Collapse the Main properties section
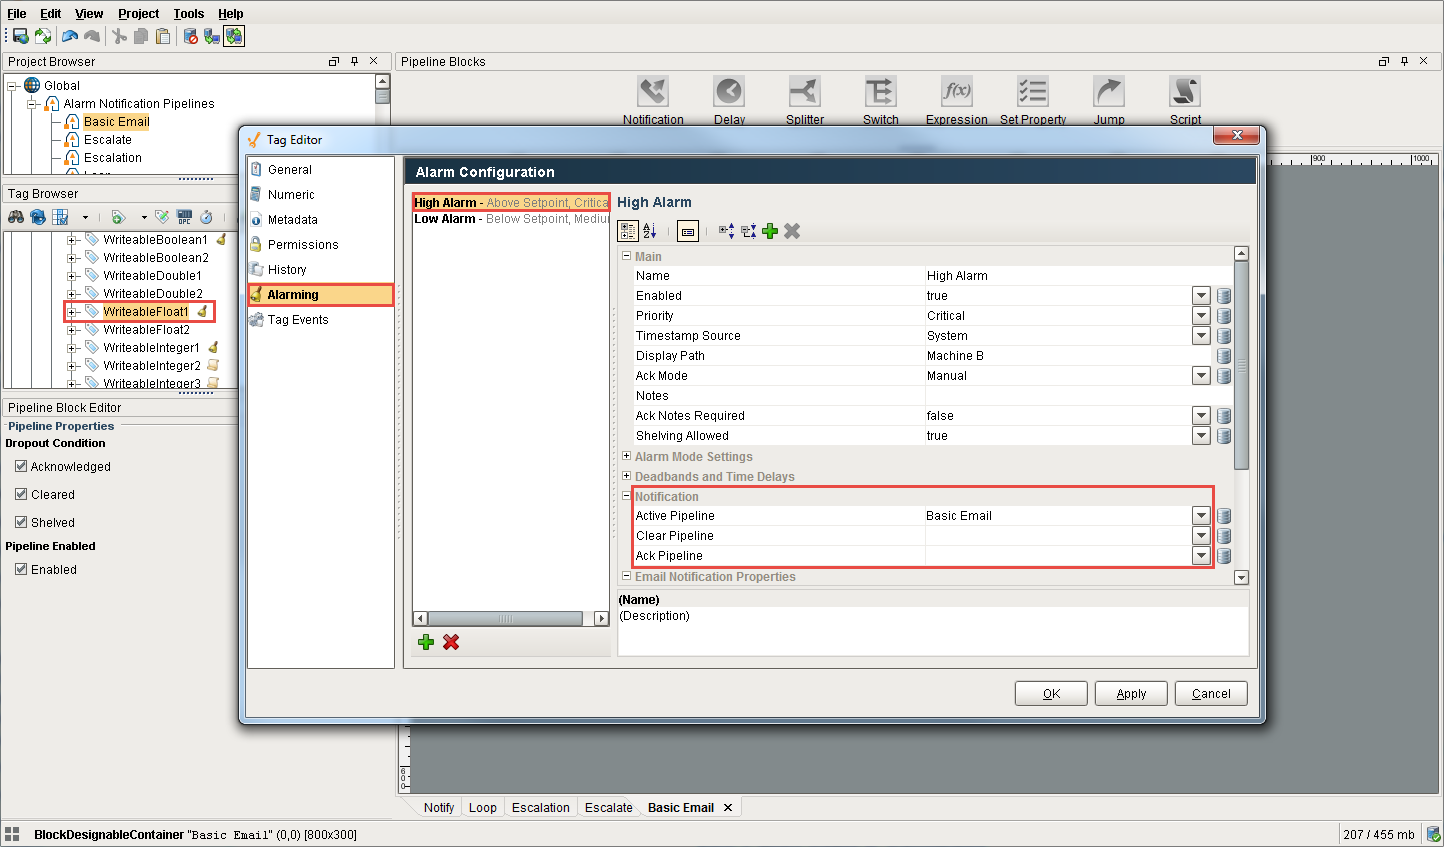Image resolution: width=1444 pixels, height=847 pixels. coord(627,256)
